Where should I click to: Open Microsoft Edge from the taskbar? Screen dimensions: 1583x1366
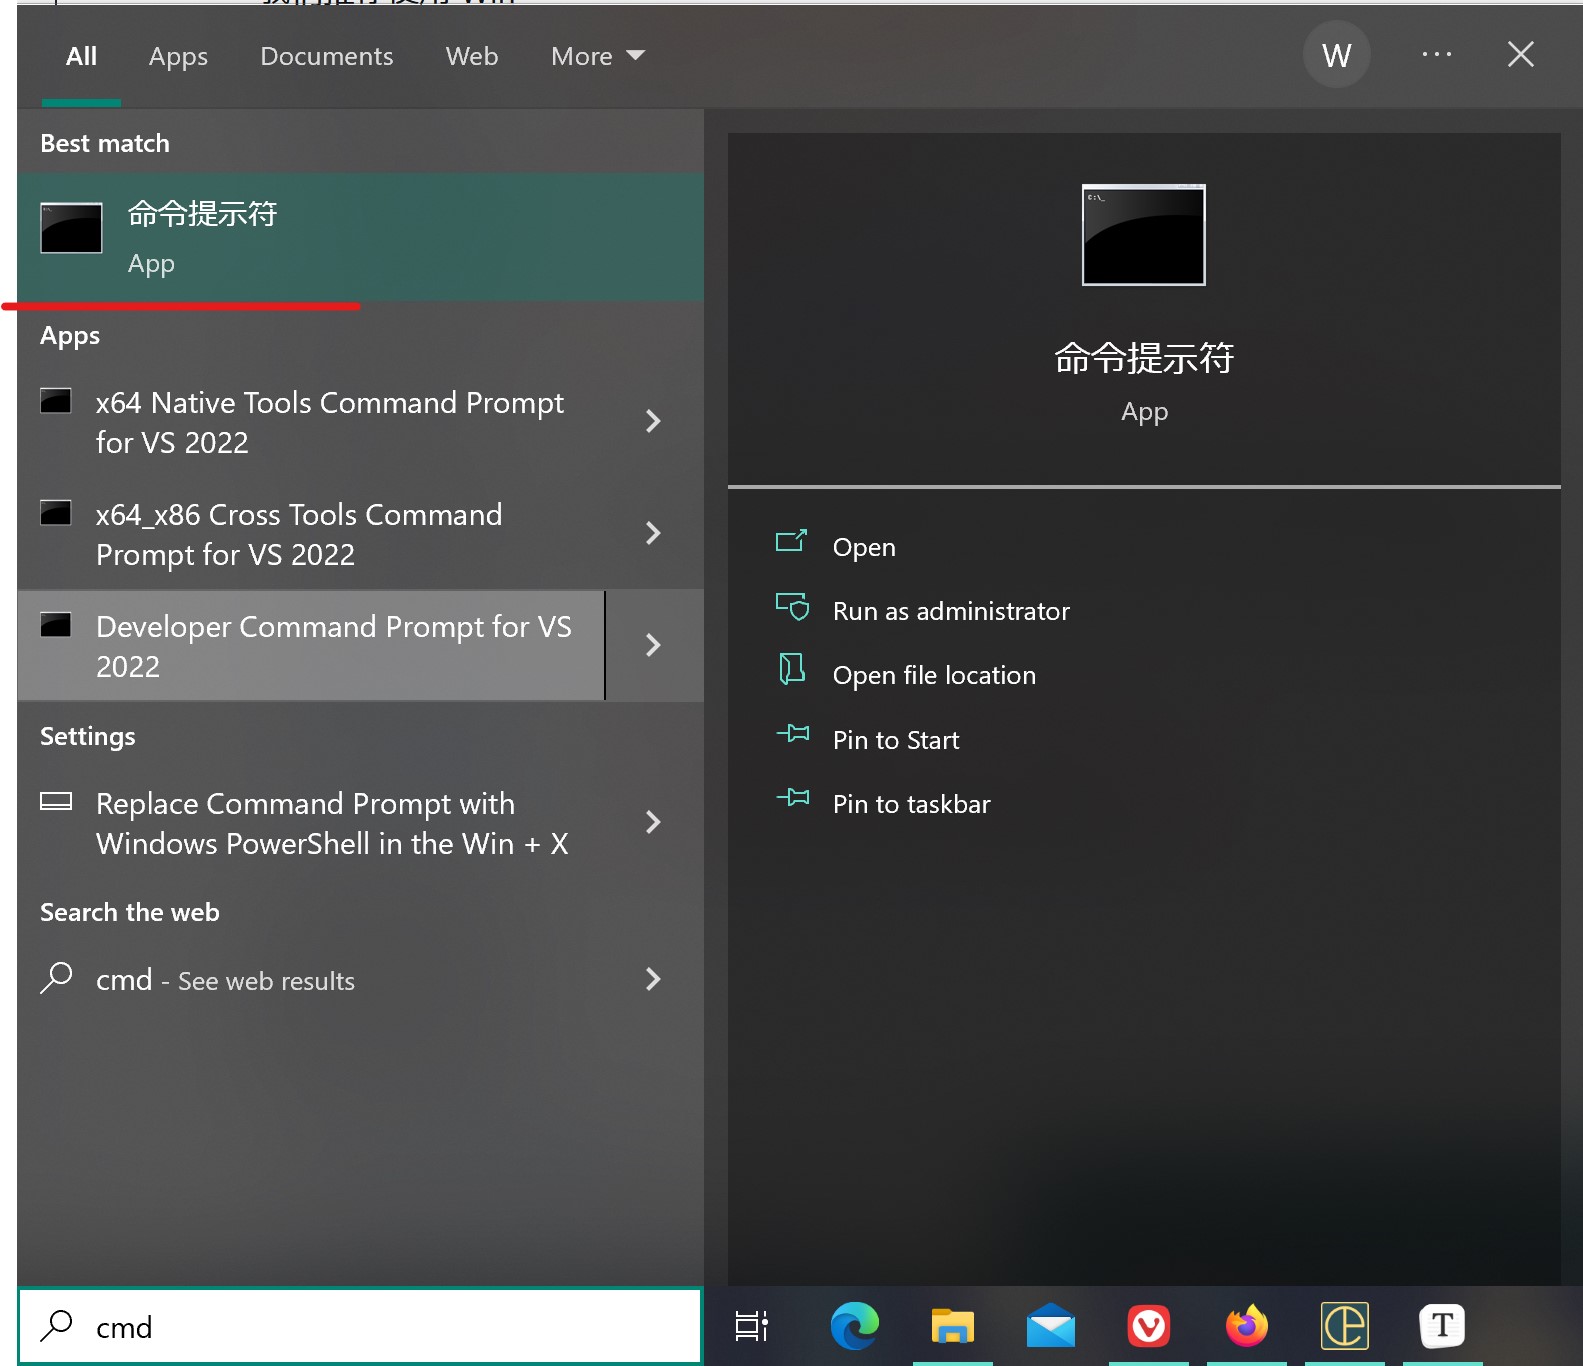854,1326
